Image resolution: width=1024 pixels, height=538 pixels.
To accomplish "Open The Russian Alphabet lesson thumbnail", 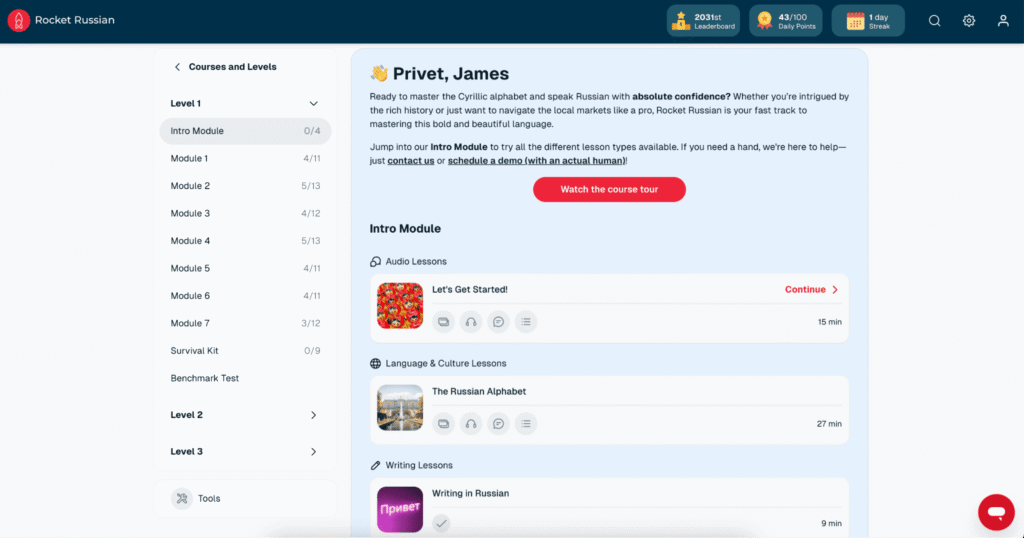I will point(400,407).
